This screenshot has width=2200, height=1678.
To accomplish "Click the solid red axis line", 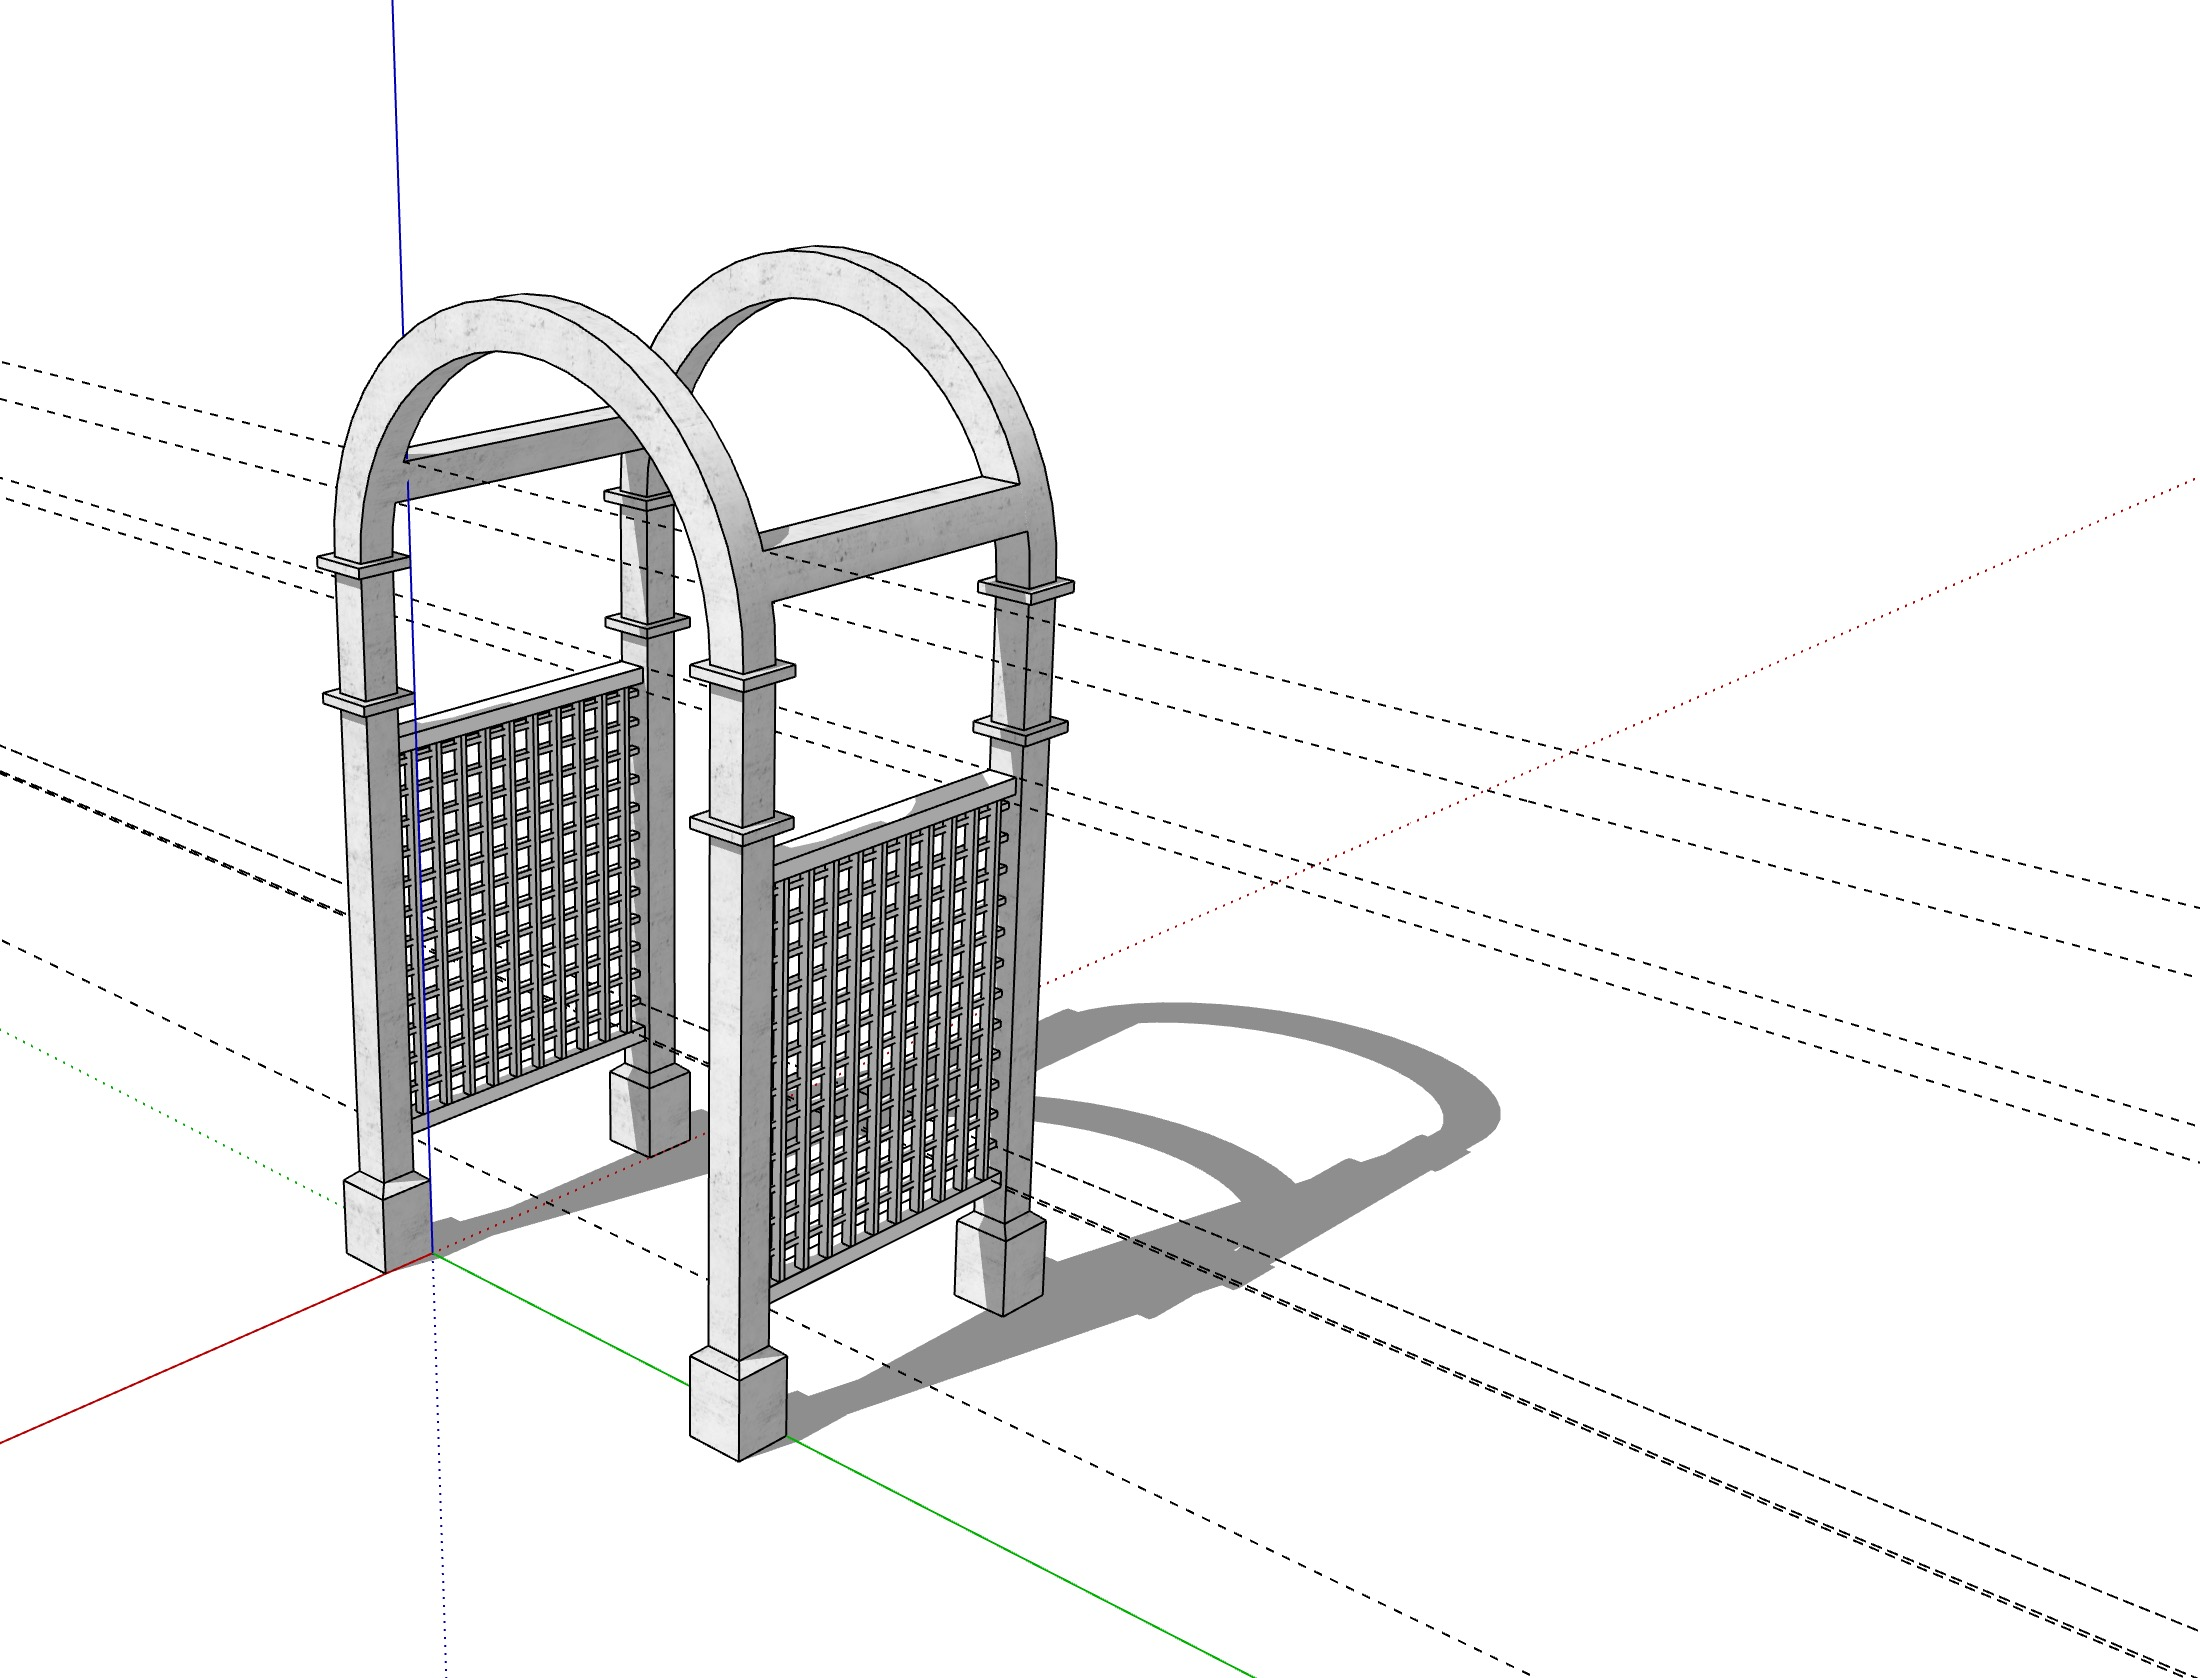I will click(x=200, y=1355).
